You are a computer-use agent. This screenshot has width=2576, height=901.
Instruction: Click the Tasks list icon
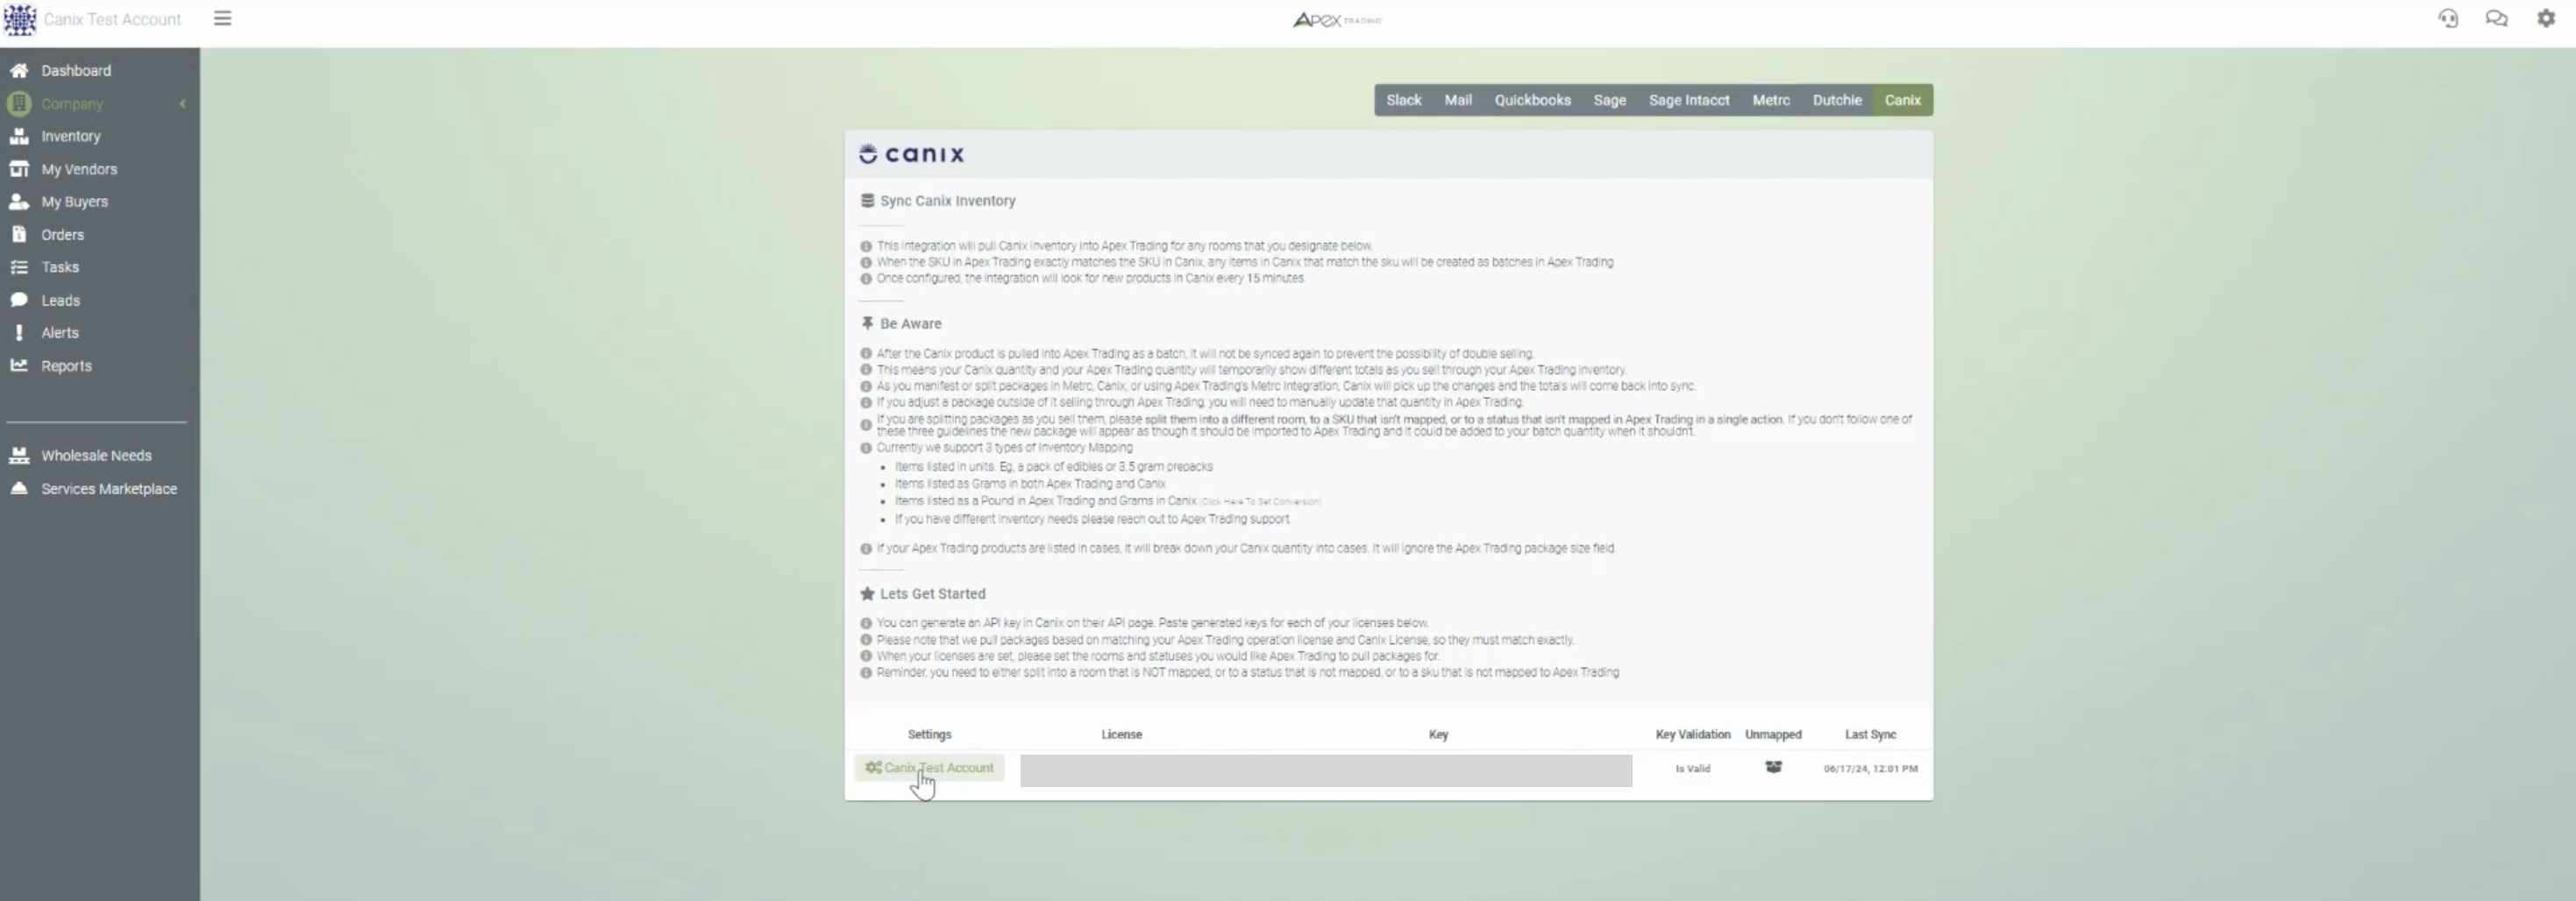coord(19,267)
